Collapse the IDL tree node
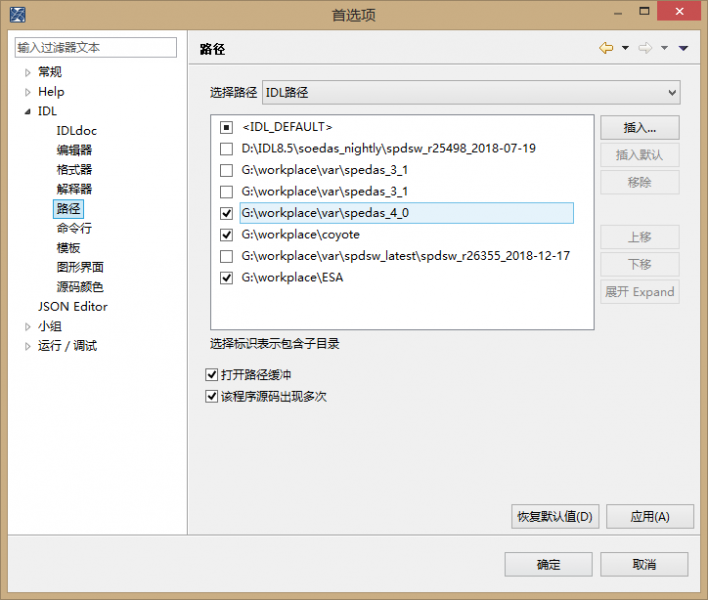 coord(28,112)
